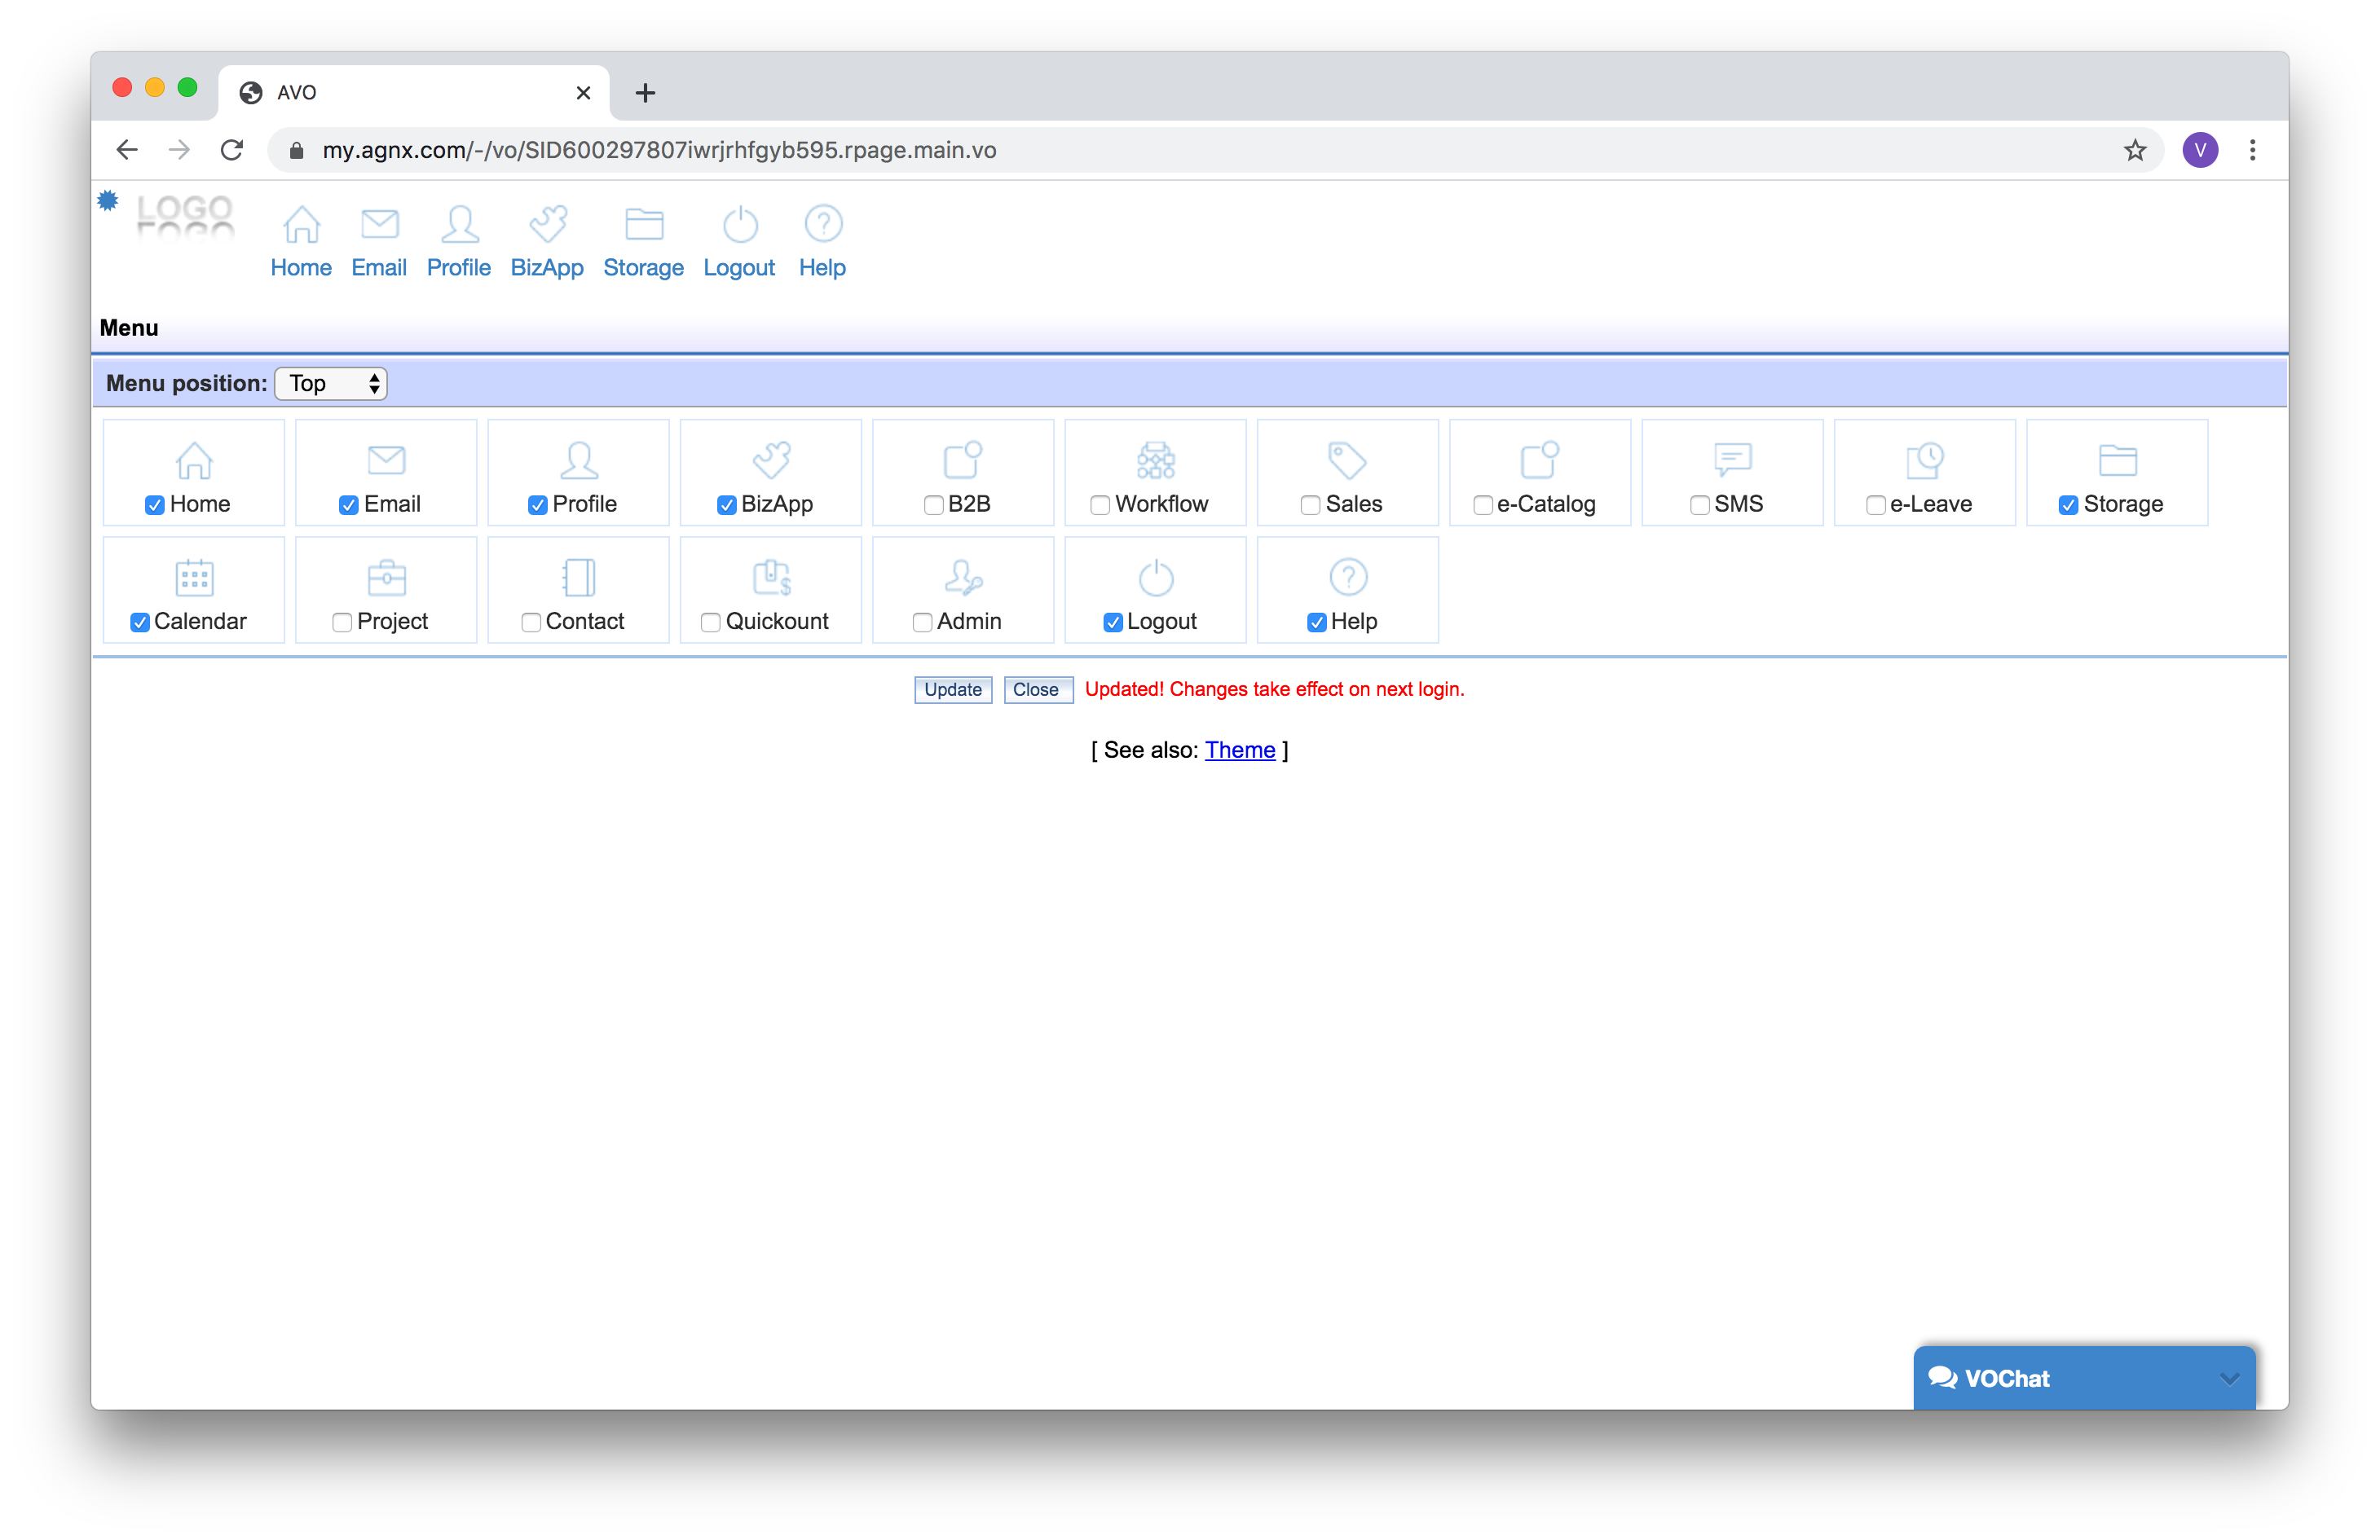Click the Quickount icon in menu grid
This screenshot has height=1540, width=2380.
coord(771,578)
